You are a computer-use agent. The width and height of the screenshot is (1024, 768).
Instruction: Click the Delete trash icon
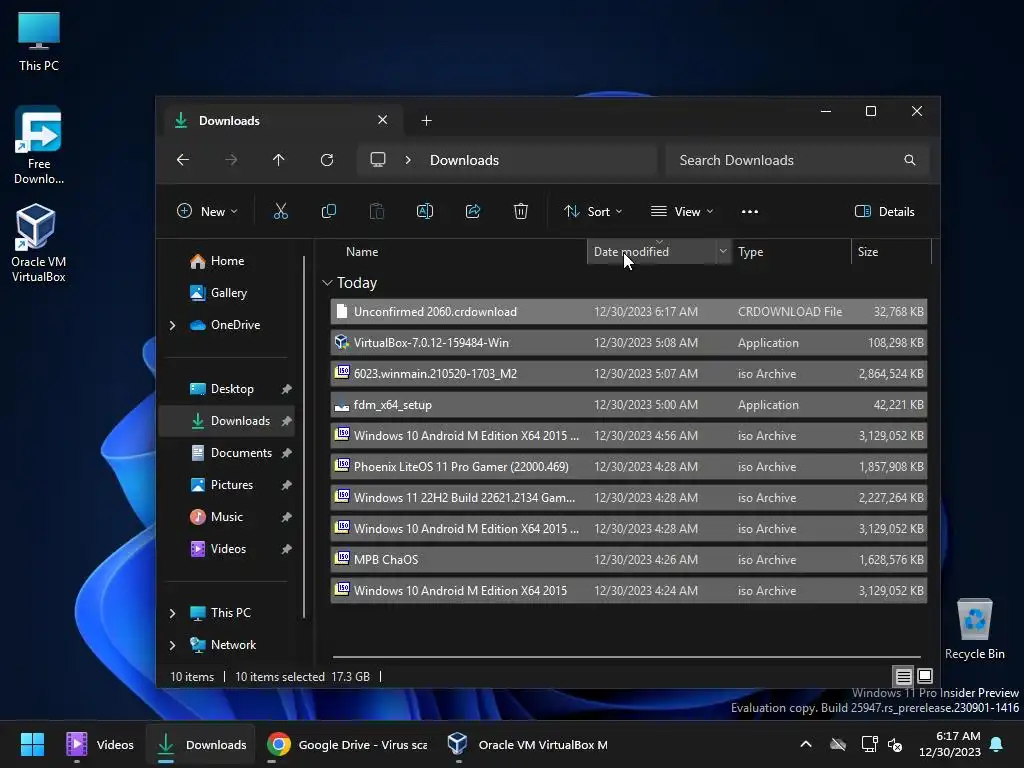click(x=520, y=211)
